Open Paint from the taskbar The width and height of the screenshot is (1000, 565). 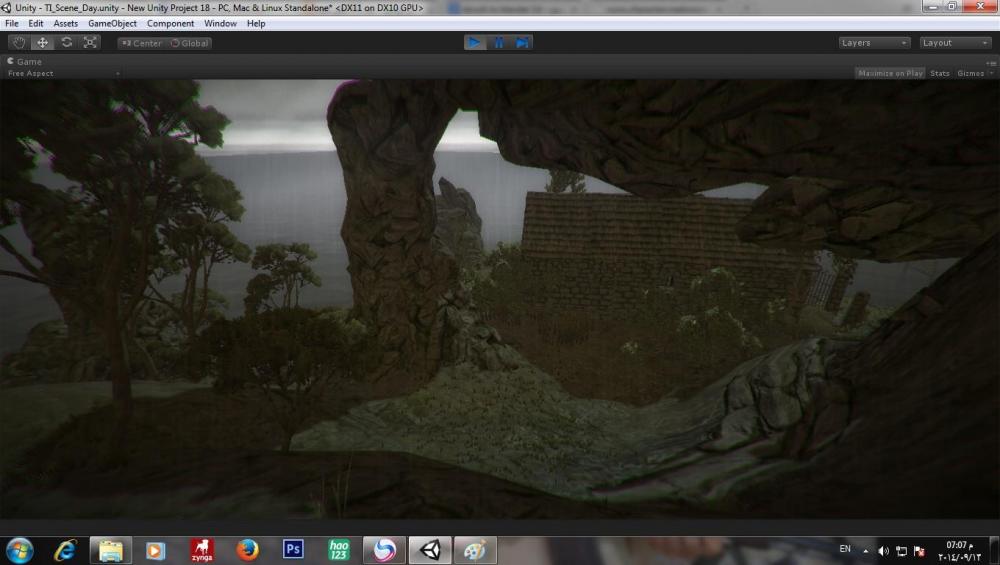pyautogui.click(x=474, y=550)
